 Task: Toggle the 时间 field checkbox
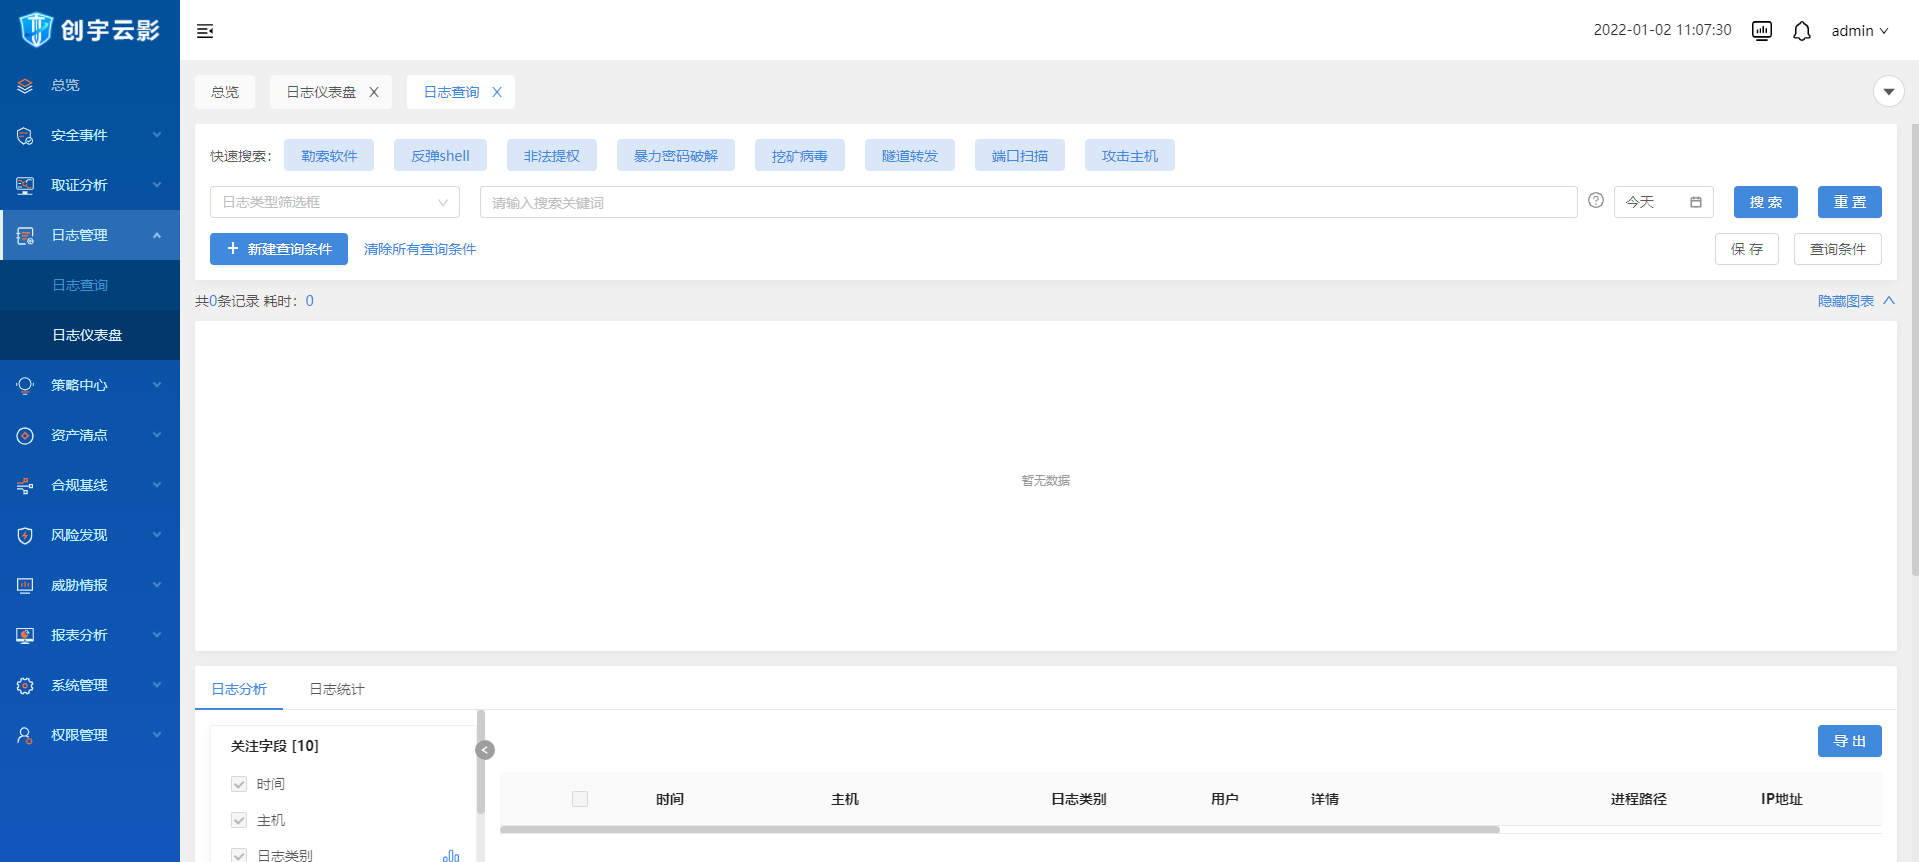(239, 784)
